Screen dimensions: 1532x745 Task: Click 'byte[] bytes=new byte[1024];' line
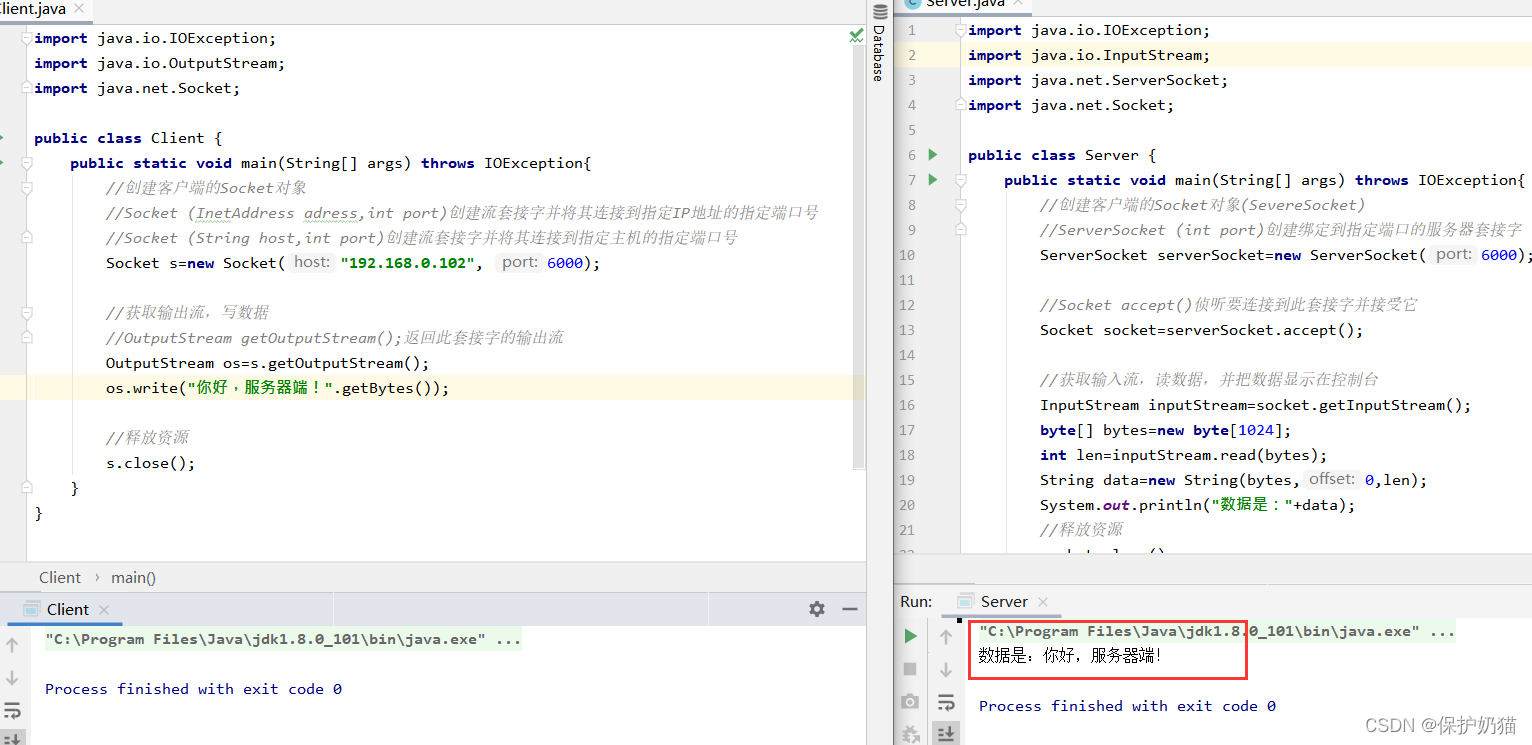click(1165, 430)
